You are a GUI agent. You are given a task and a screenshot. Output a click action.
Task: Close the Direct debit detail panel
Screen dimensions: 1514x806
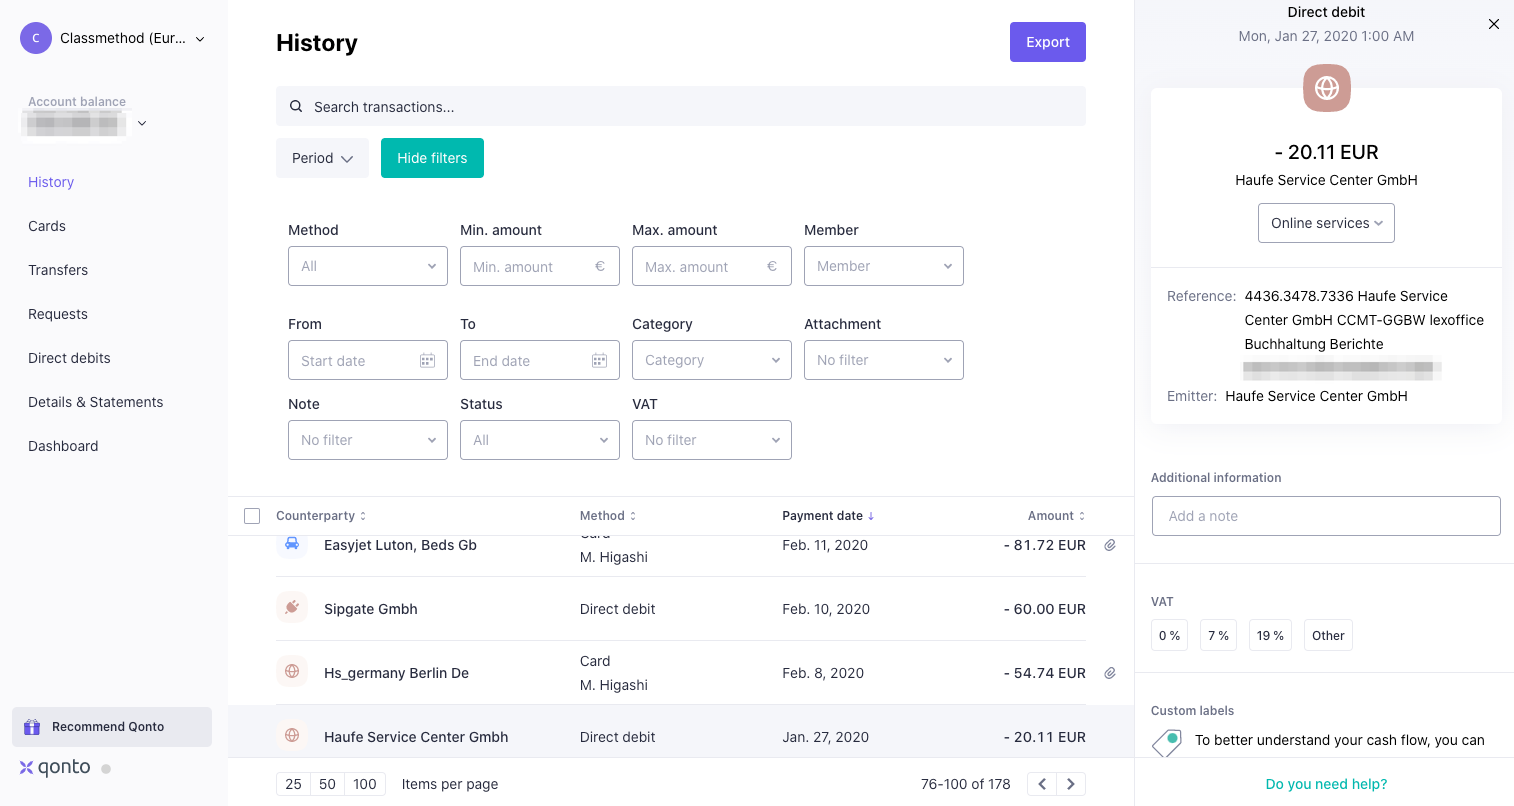click(1494, 24)
